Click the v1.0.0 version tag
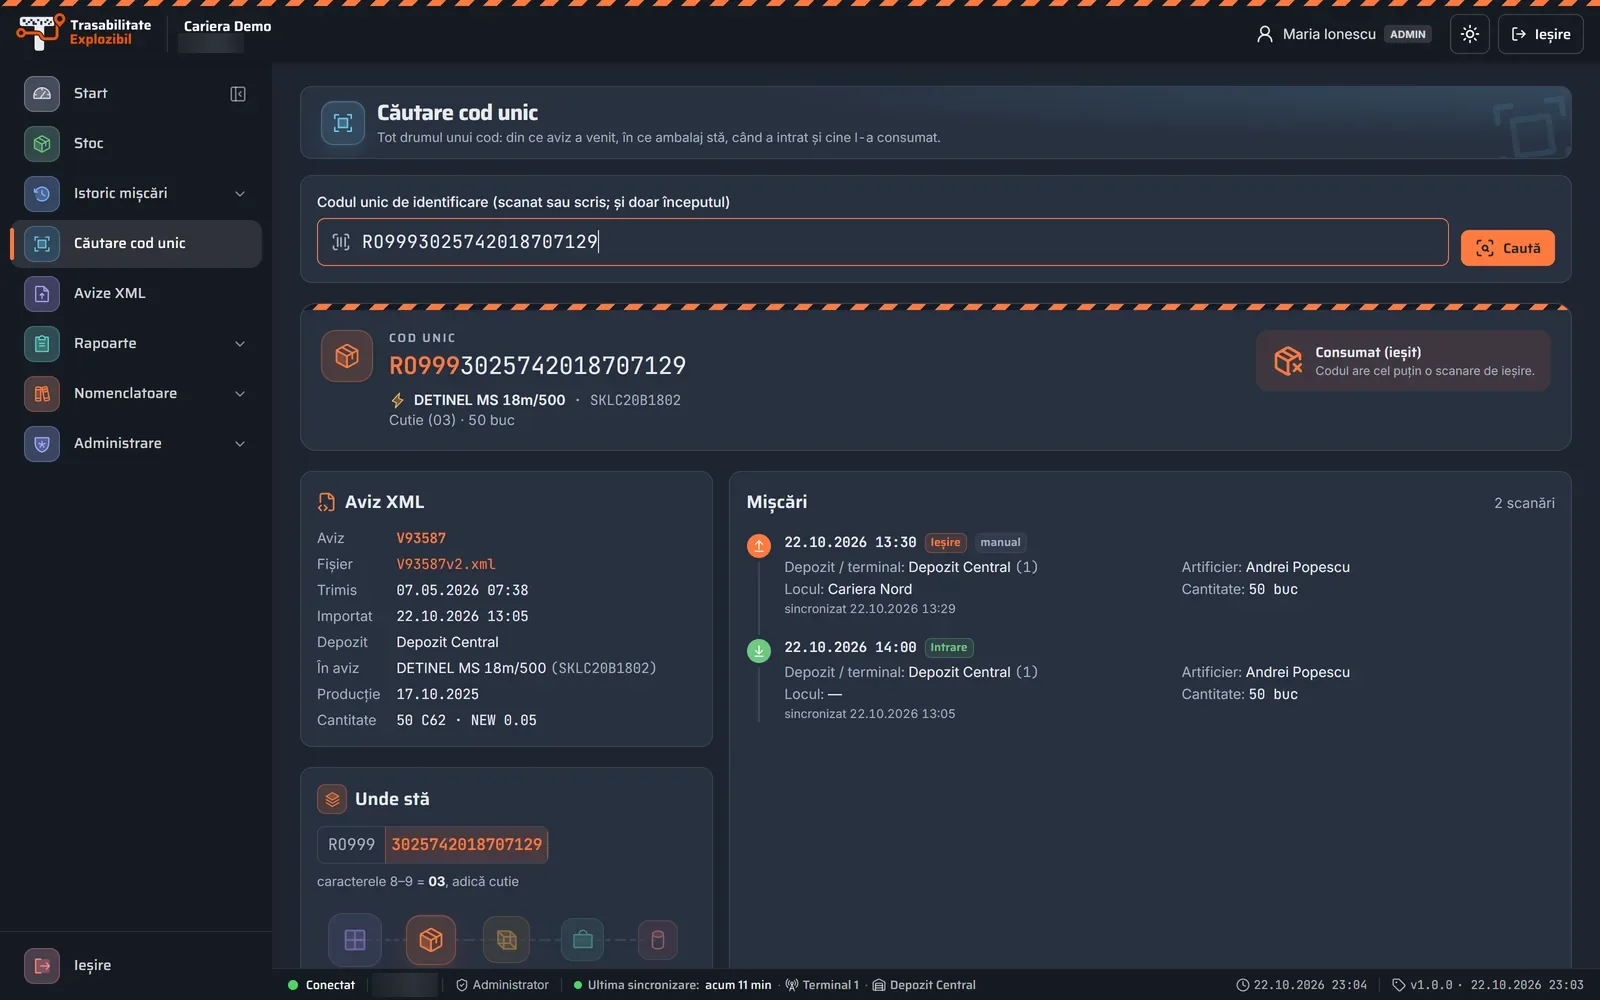The height and width of the screenshot is (1000, 1600). click(1423, 985)
